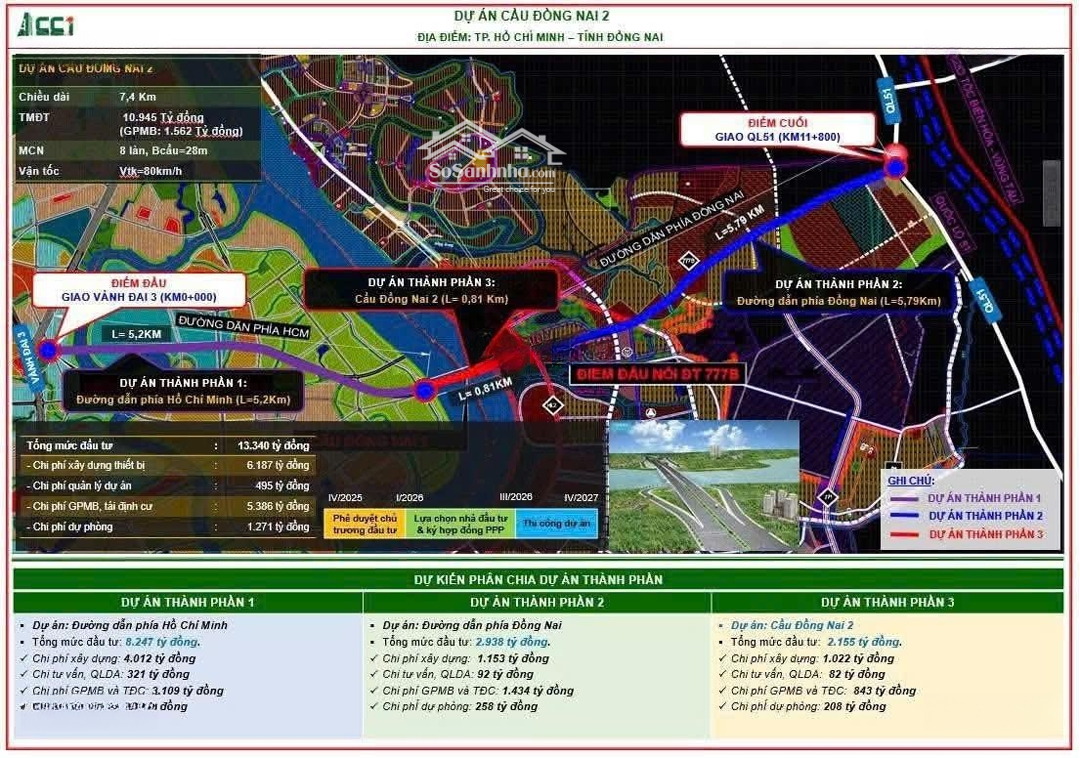This screenshot has width=1080, height=758.
Task: Click the triangle marker below ĐT 777B label
Action: (651, 411)
